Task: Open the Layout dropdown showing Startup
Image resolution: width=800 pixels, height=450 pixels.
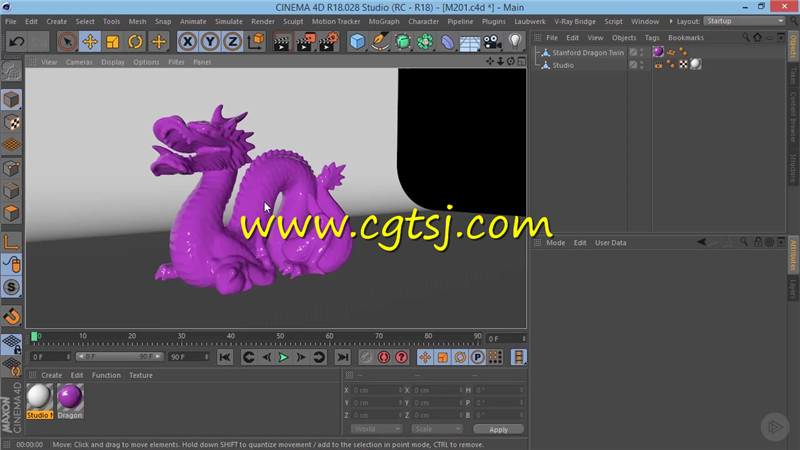Action: point(744,21)
